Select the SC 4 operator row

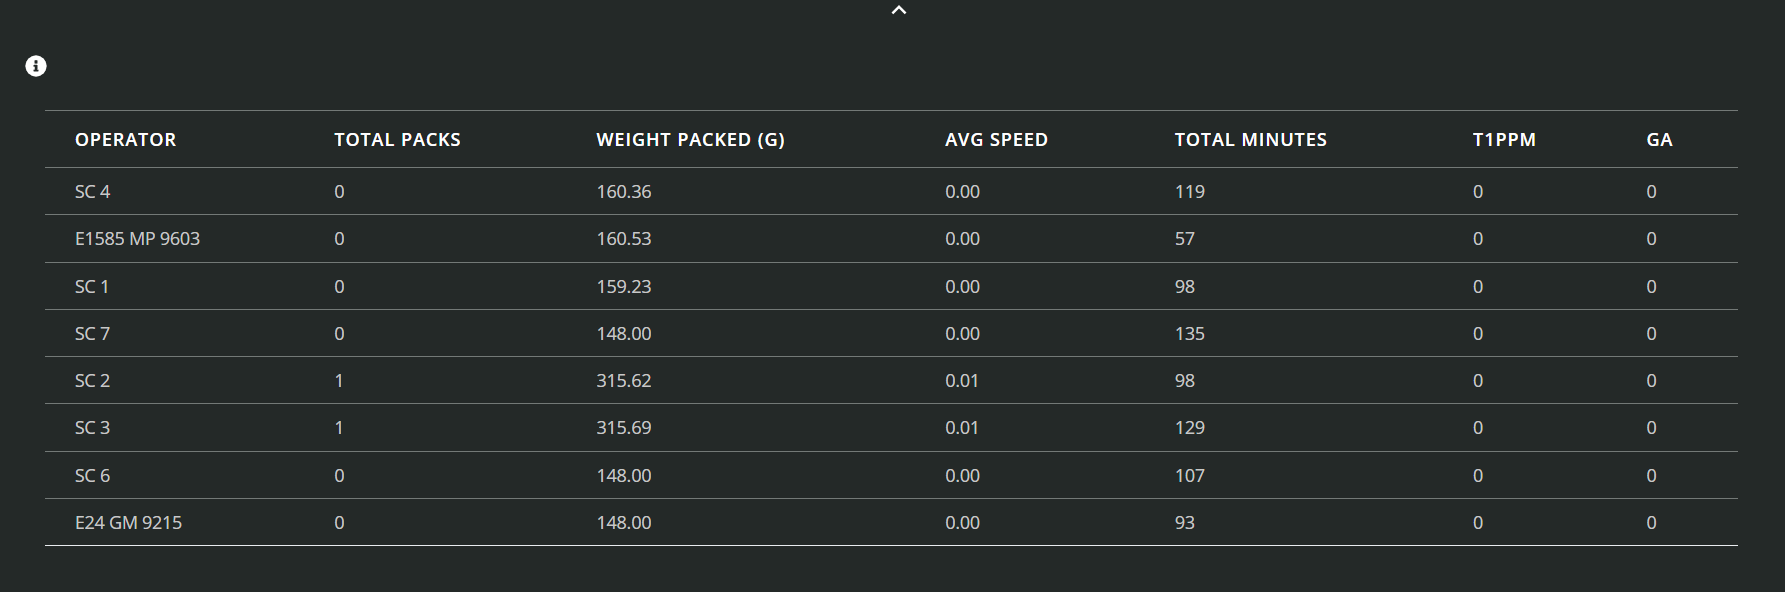[x=93, y=192]
